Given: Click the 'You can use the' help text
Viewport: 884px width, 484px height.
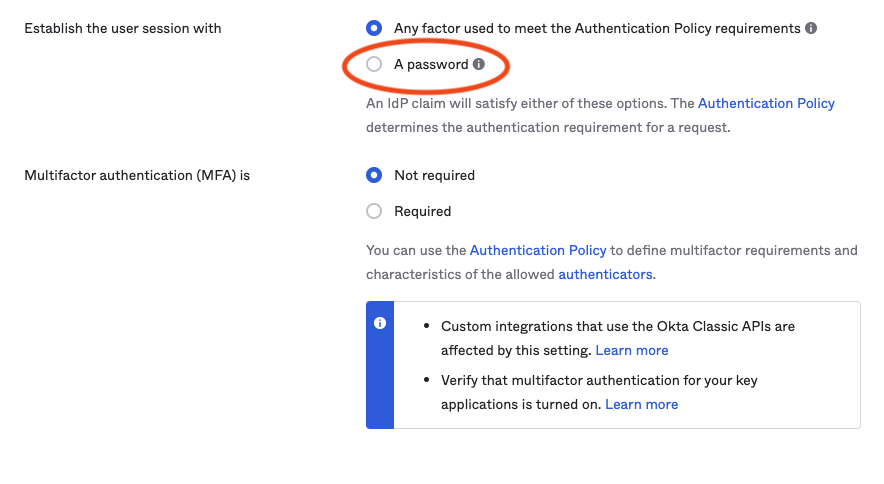Looking at the screenshot, I should coord(416,250).
